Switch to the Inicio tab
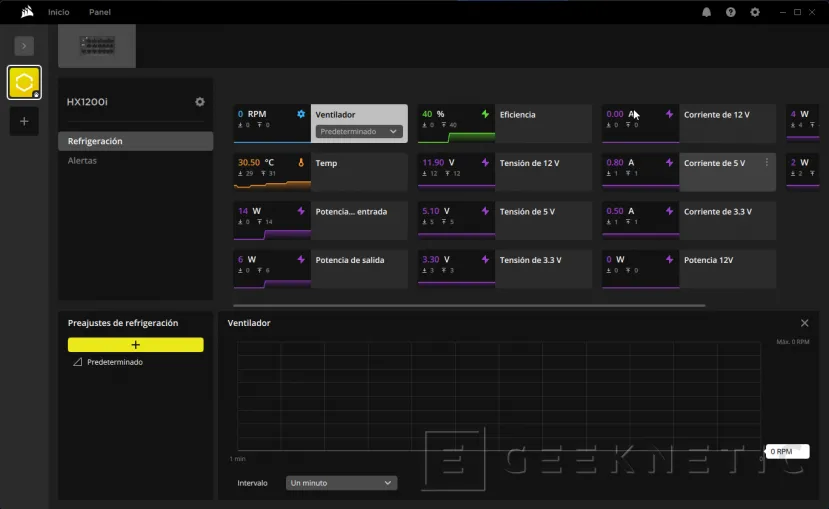Viewport: 829px width, 509px height. [x=59, y=12]
